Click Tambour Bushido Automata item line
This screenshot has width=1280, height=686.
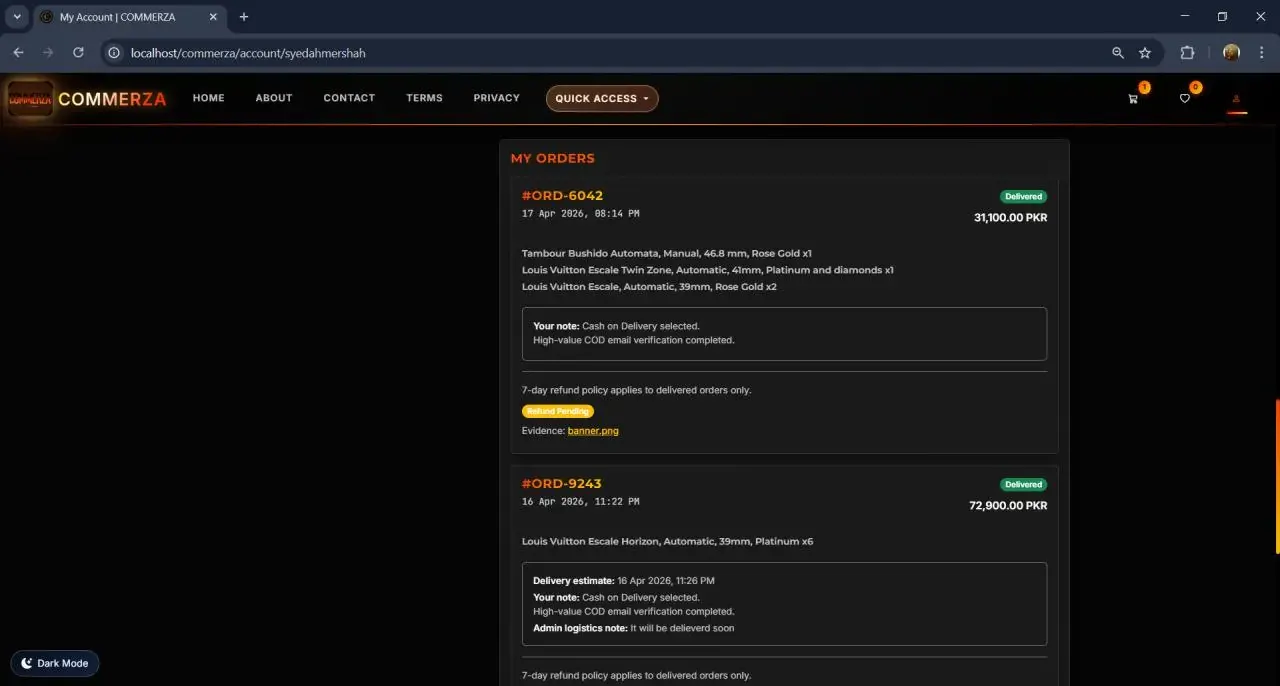point(667,254)
